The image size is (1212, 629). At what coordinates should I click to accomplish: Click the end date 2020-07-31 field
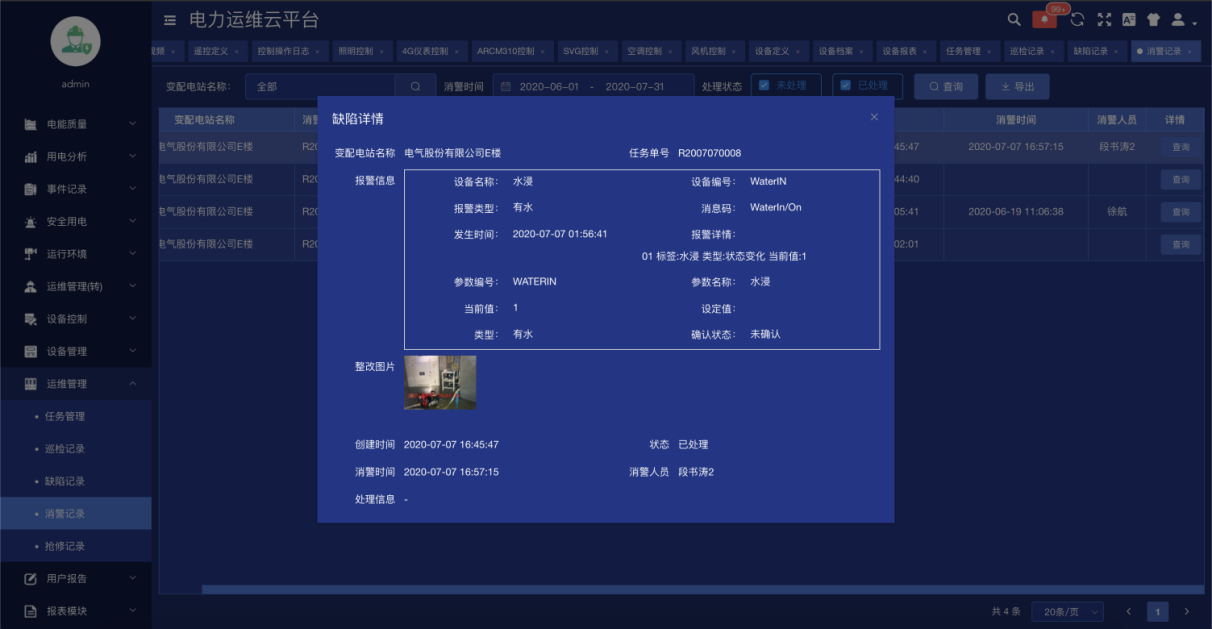635,87
